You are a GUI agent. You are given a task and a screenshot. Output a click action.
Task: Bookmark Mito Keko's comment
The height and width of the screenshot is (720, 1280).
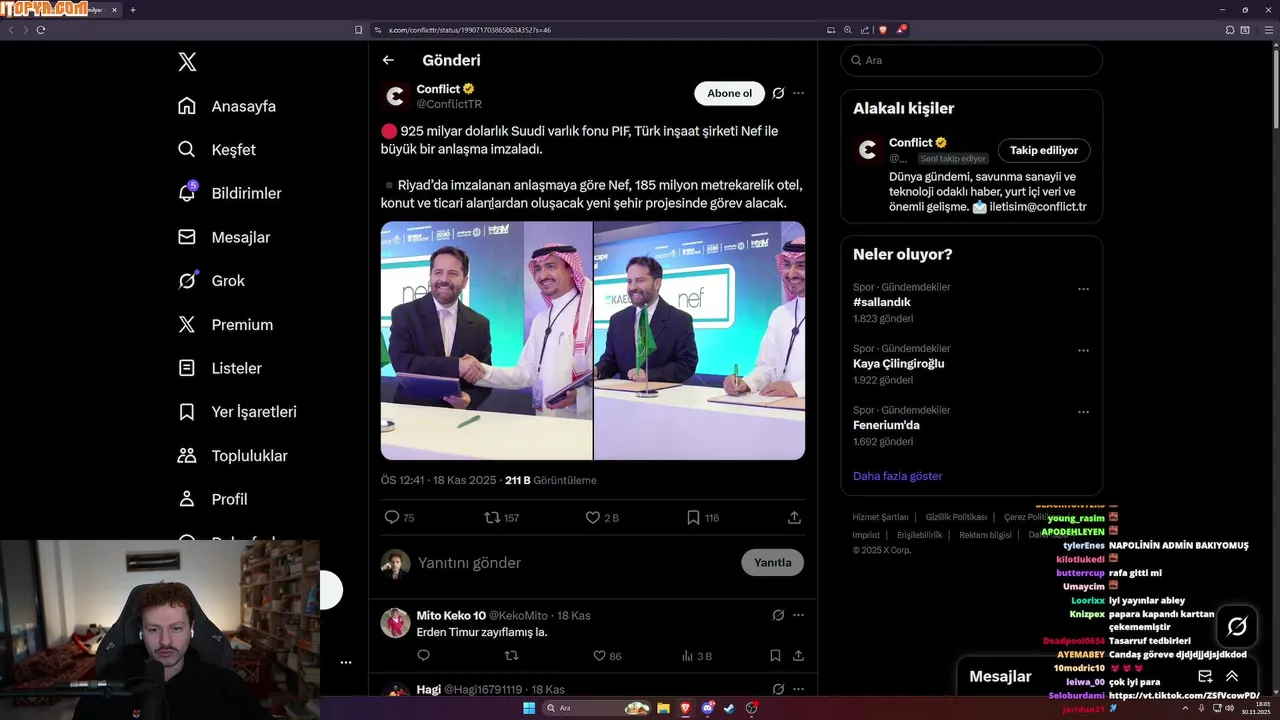pyautogui.click(x=775, y=656)
